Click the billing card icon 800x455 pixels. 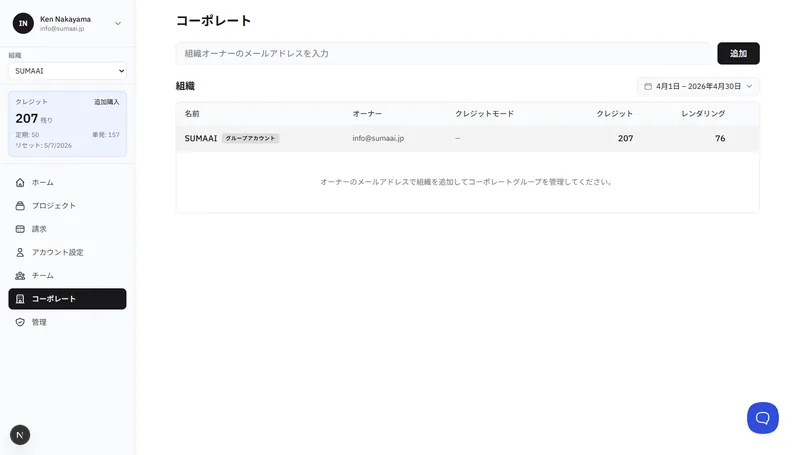[x=20, y=229]
